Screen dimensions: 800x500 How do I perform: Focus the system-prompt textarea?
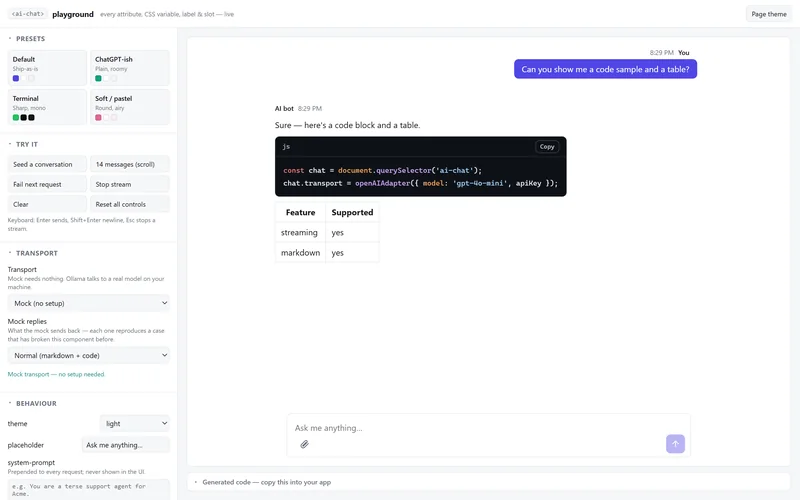pyautogui.click(x=89, y=489)
